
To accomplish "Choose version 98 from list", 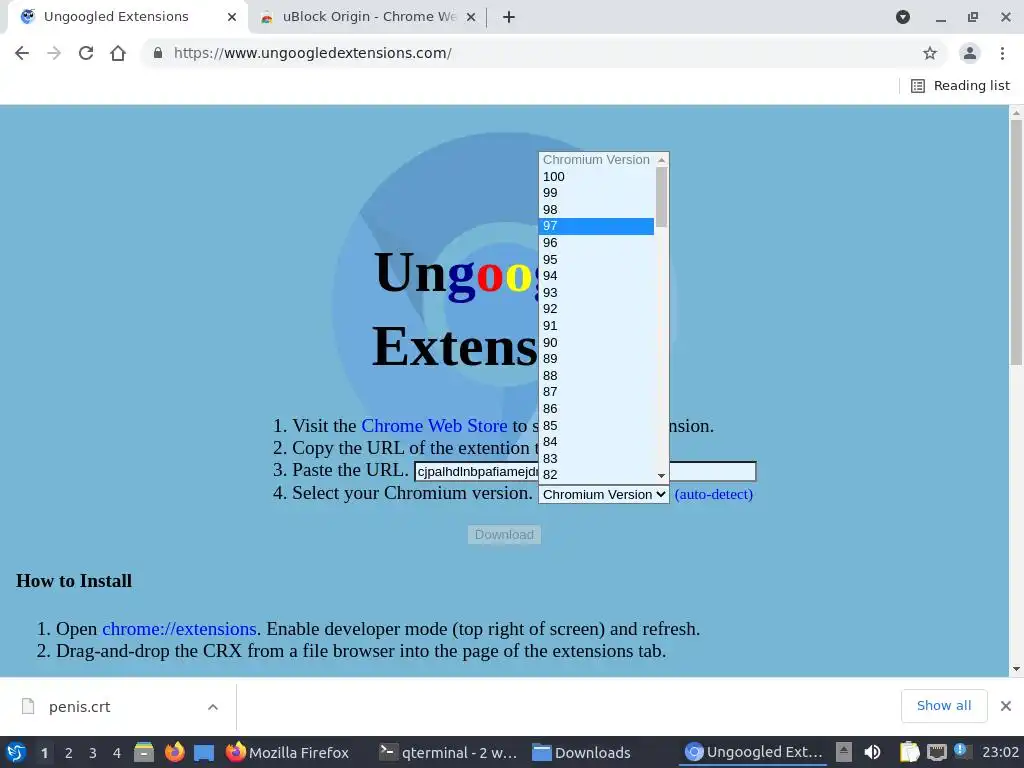I will [x=596, y=210].
